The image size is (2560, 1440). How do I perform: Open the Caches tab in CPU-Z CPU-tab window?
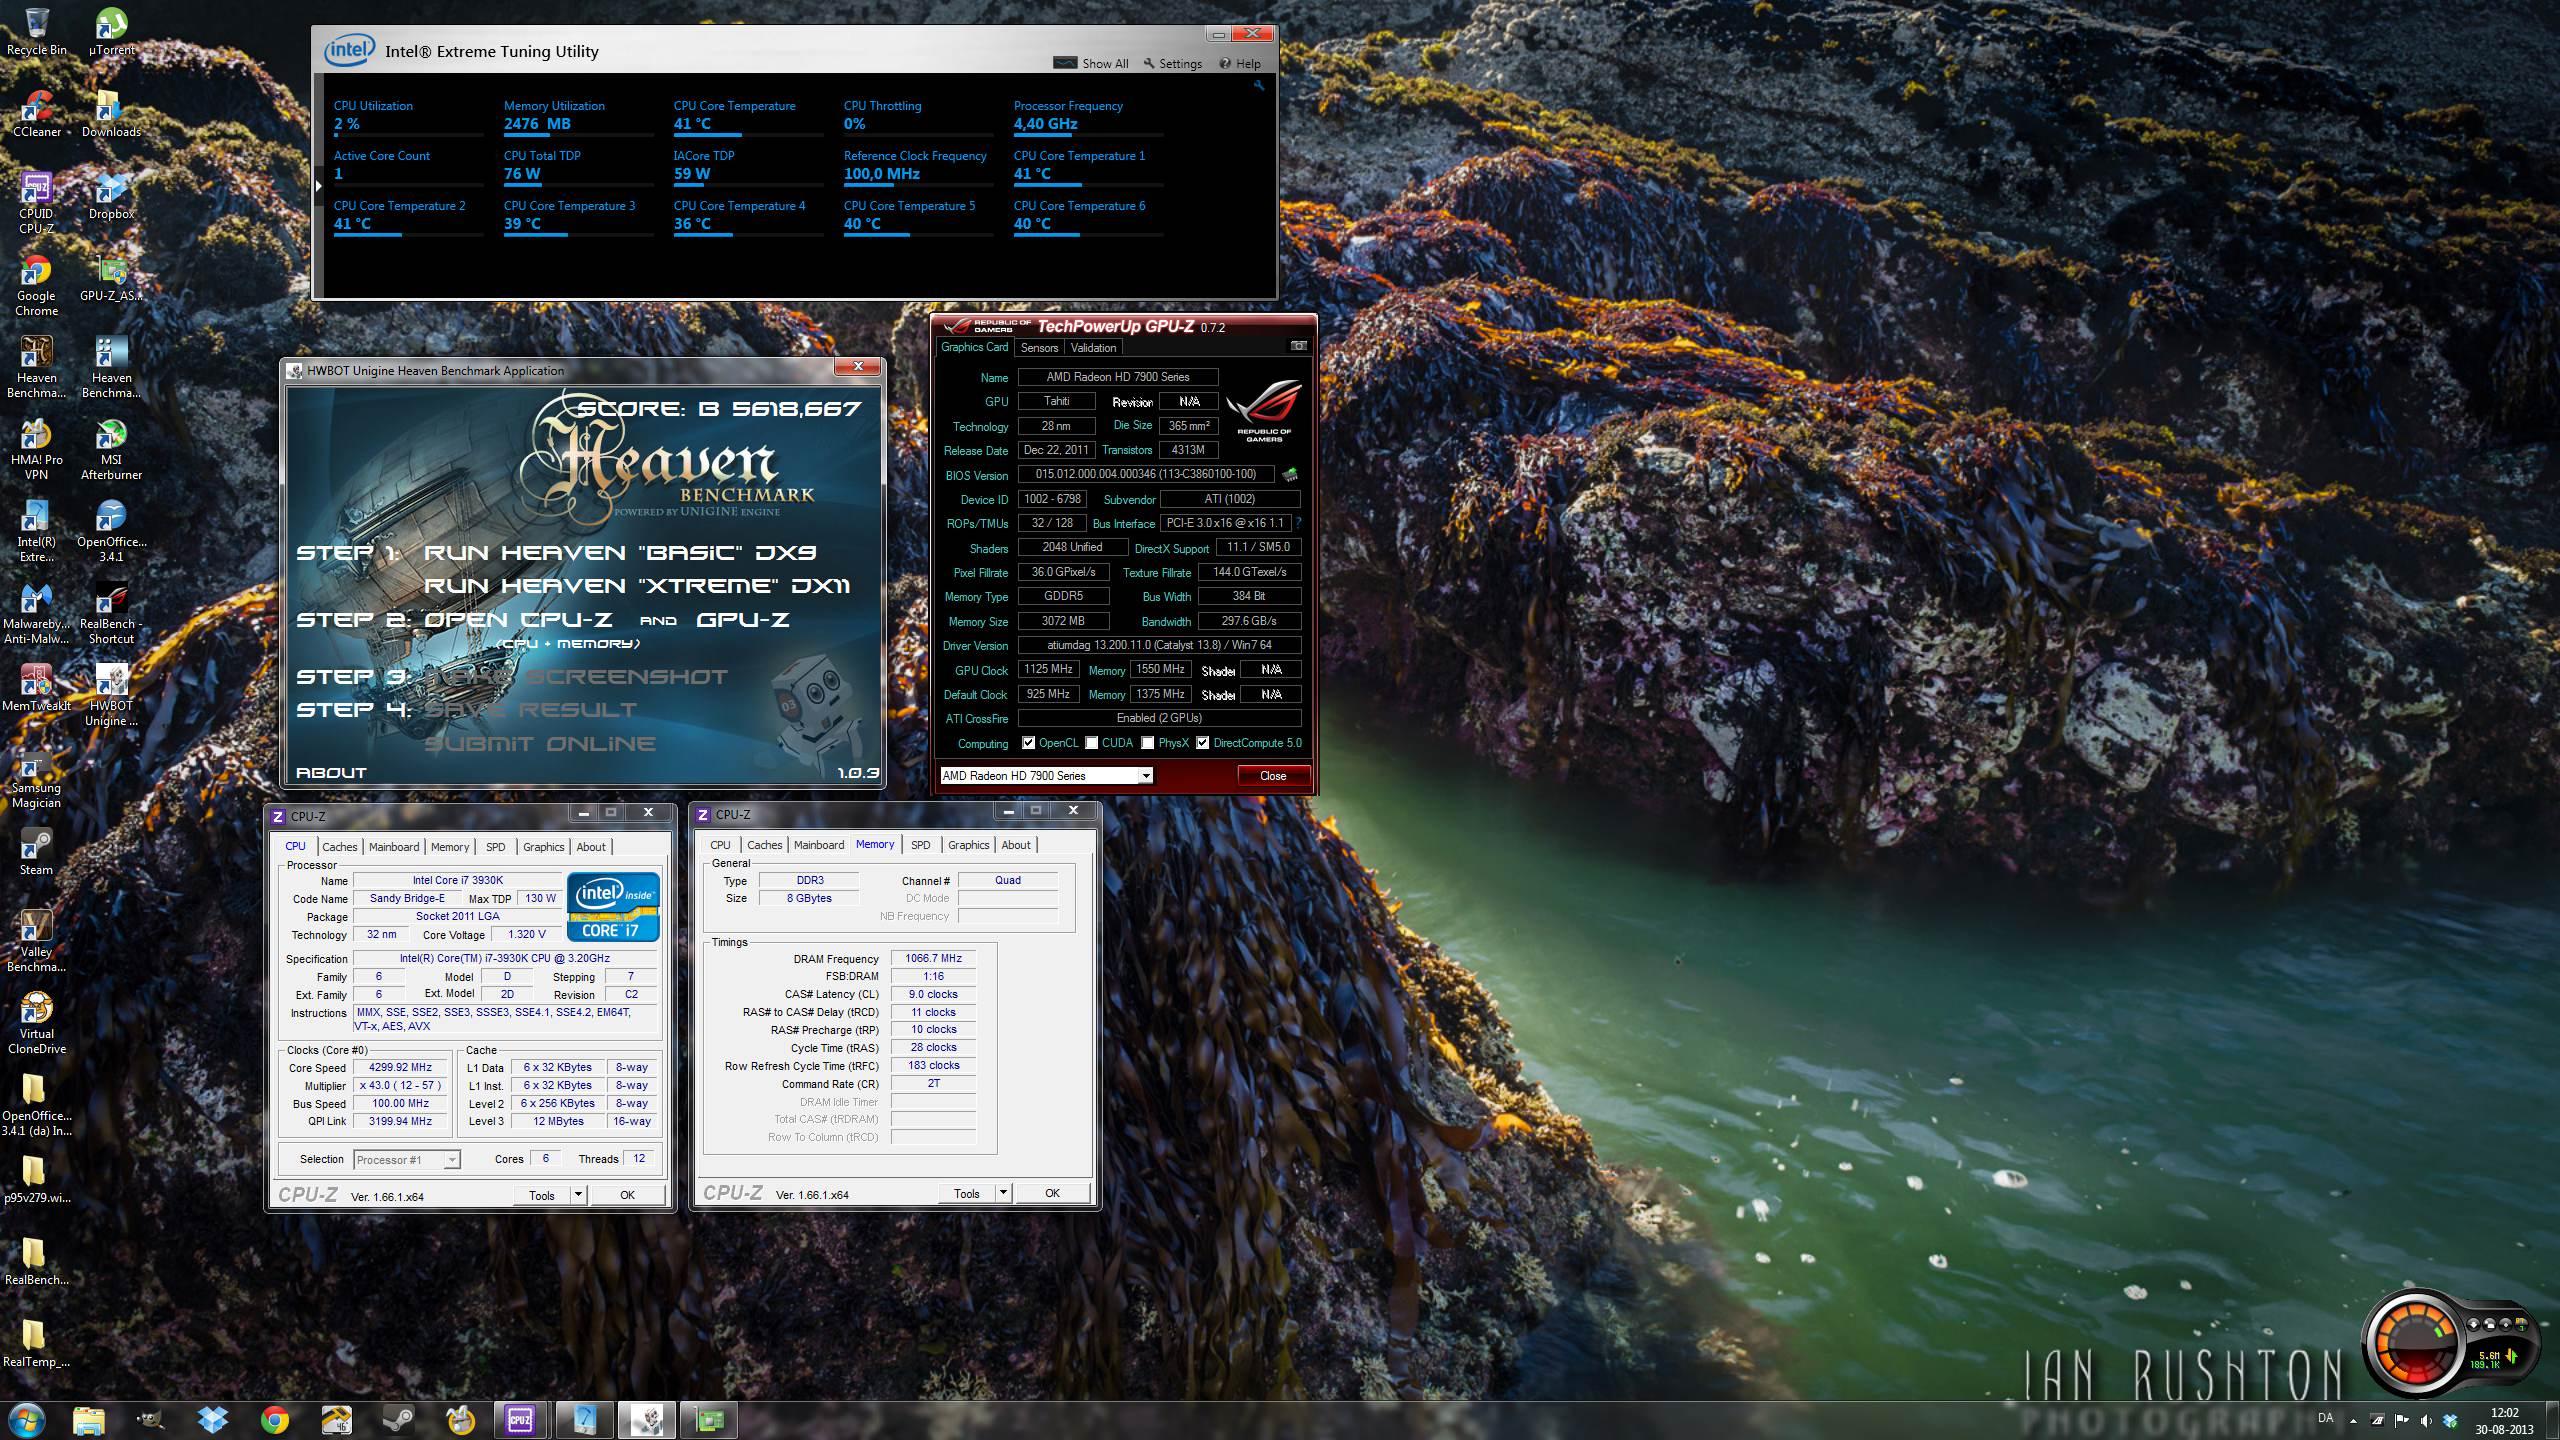tap(339, 846)
